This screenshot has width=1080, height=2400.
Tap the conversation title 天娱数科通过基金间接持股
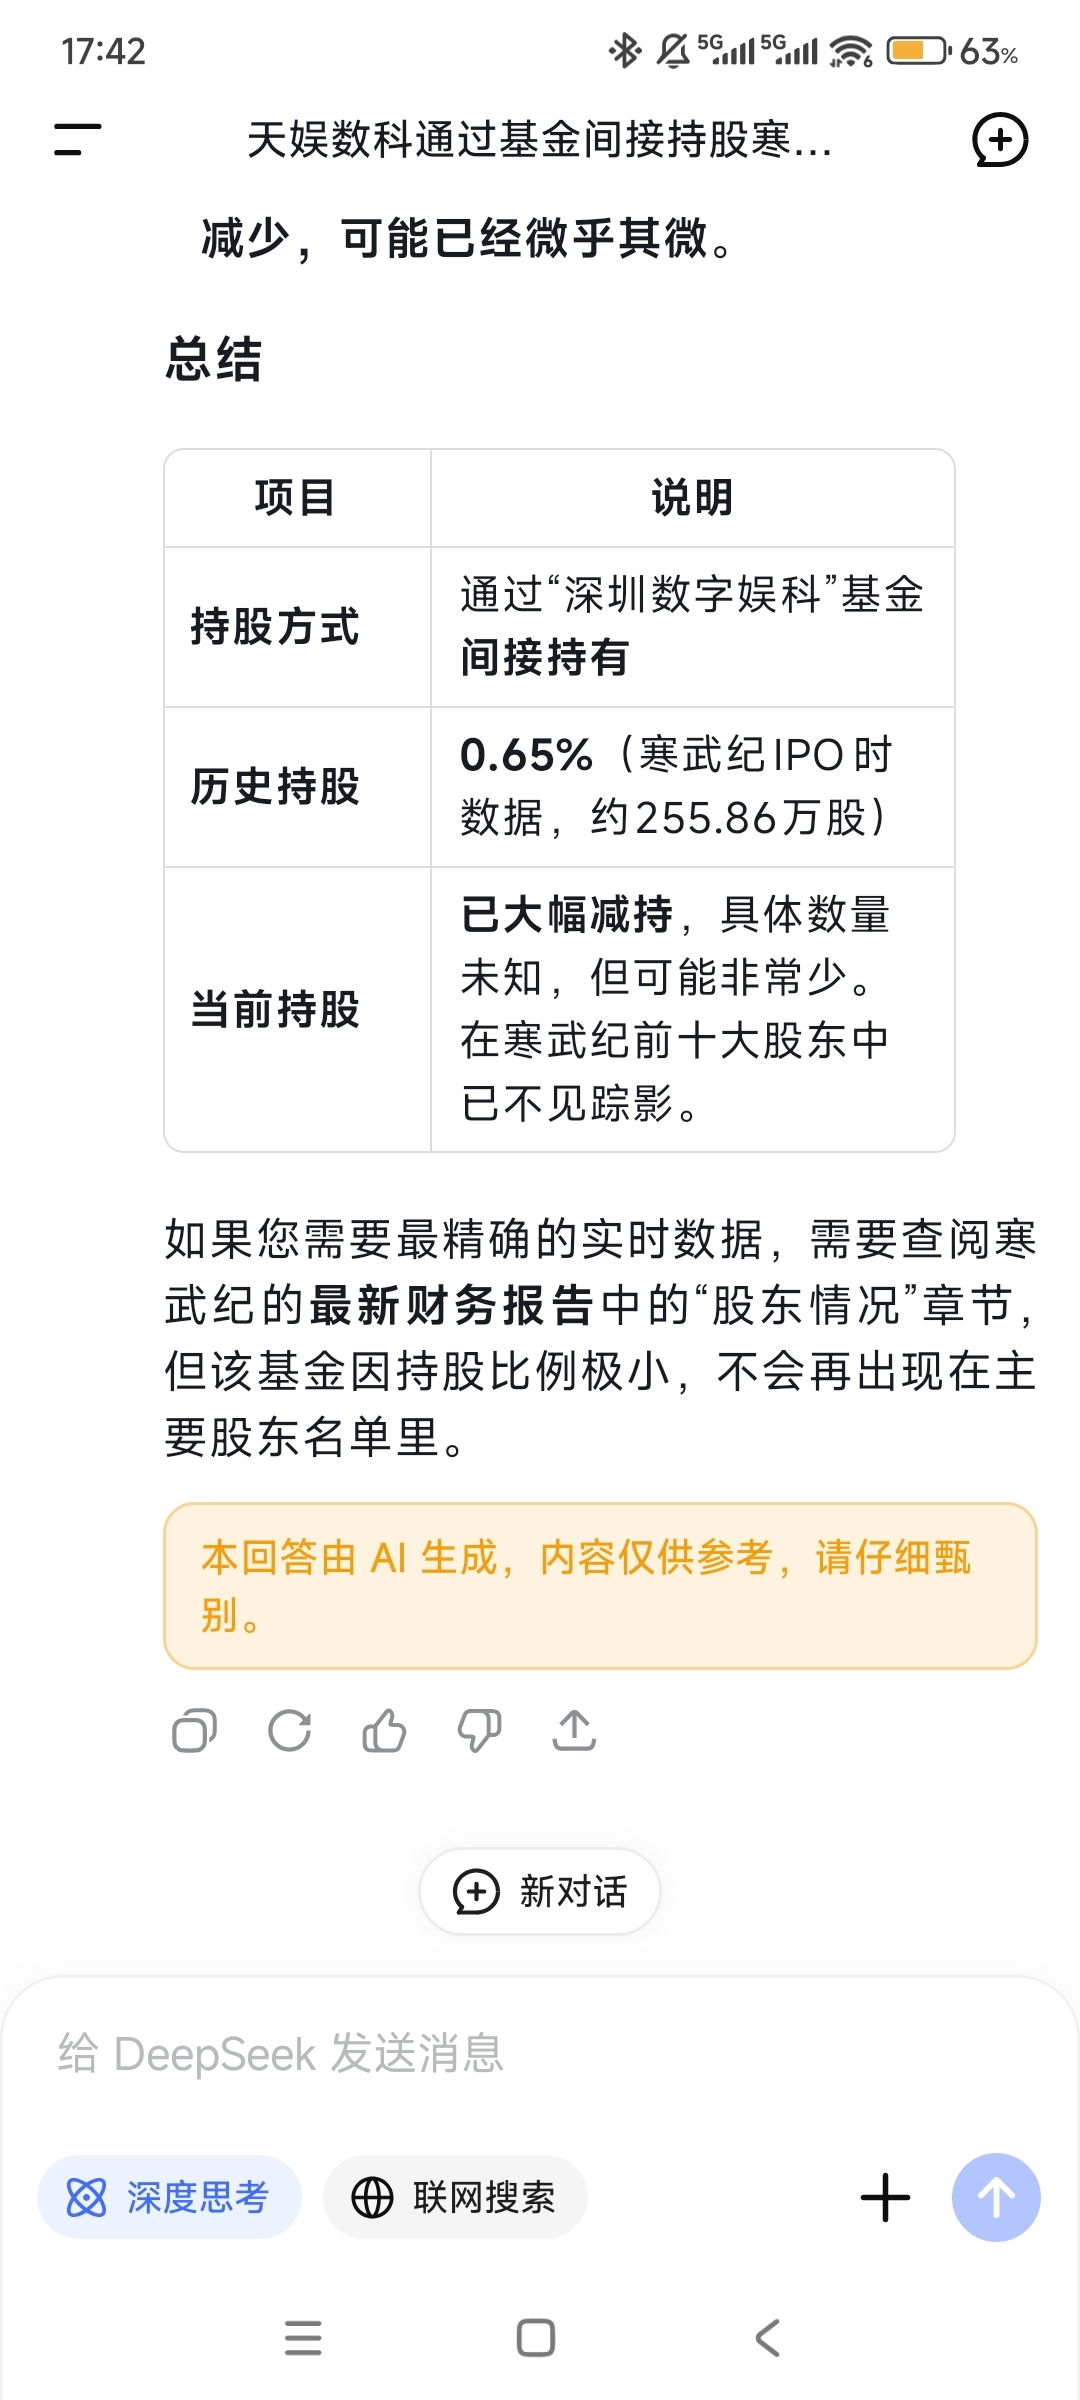coord(540,140)
